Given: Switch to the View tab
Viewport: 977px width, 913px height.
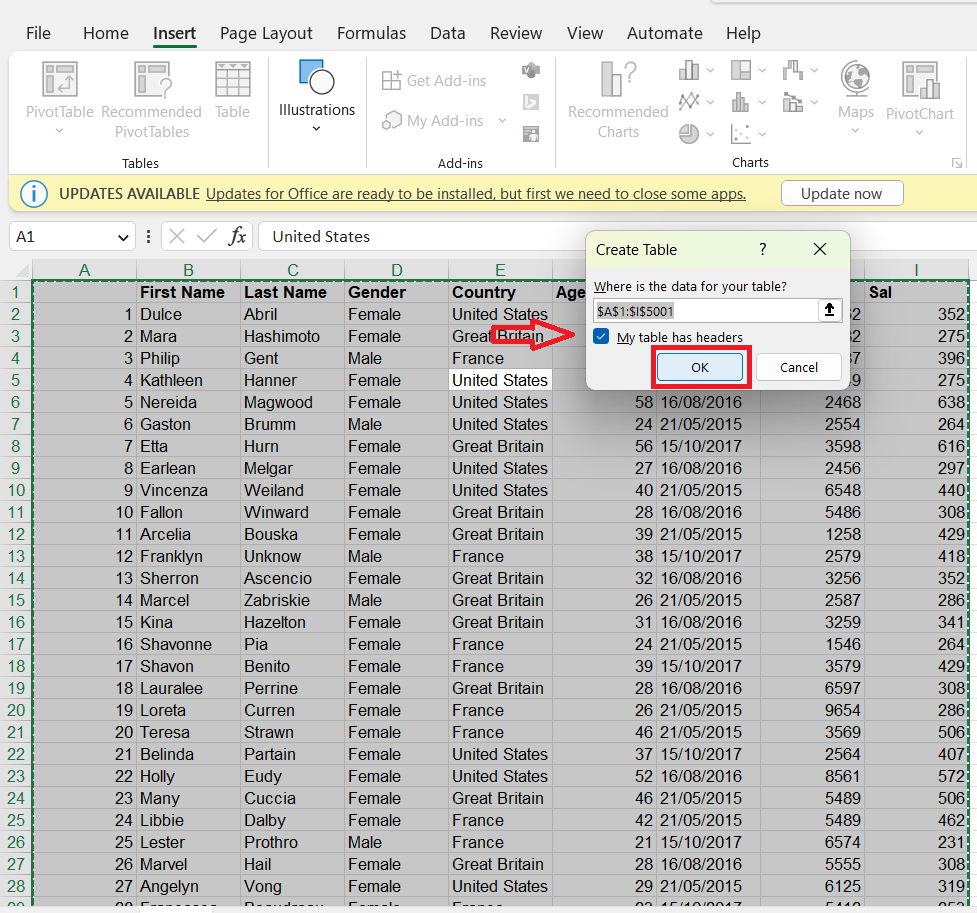Looking at the screenshot, I should [584, 33].
